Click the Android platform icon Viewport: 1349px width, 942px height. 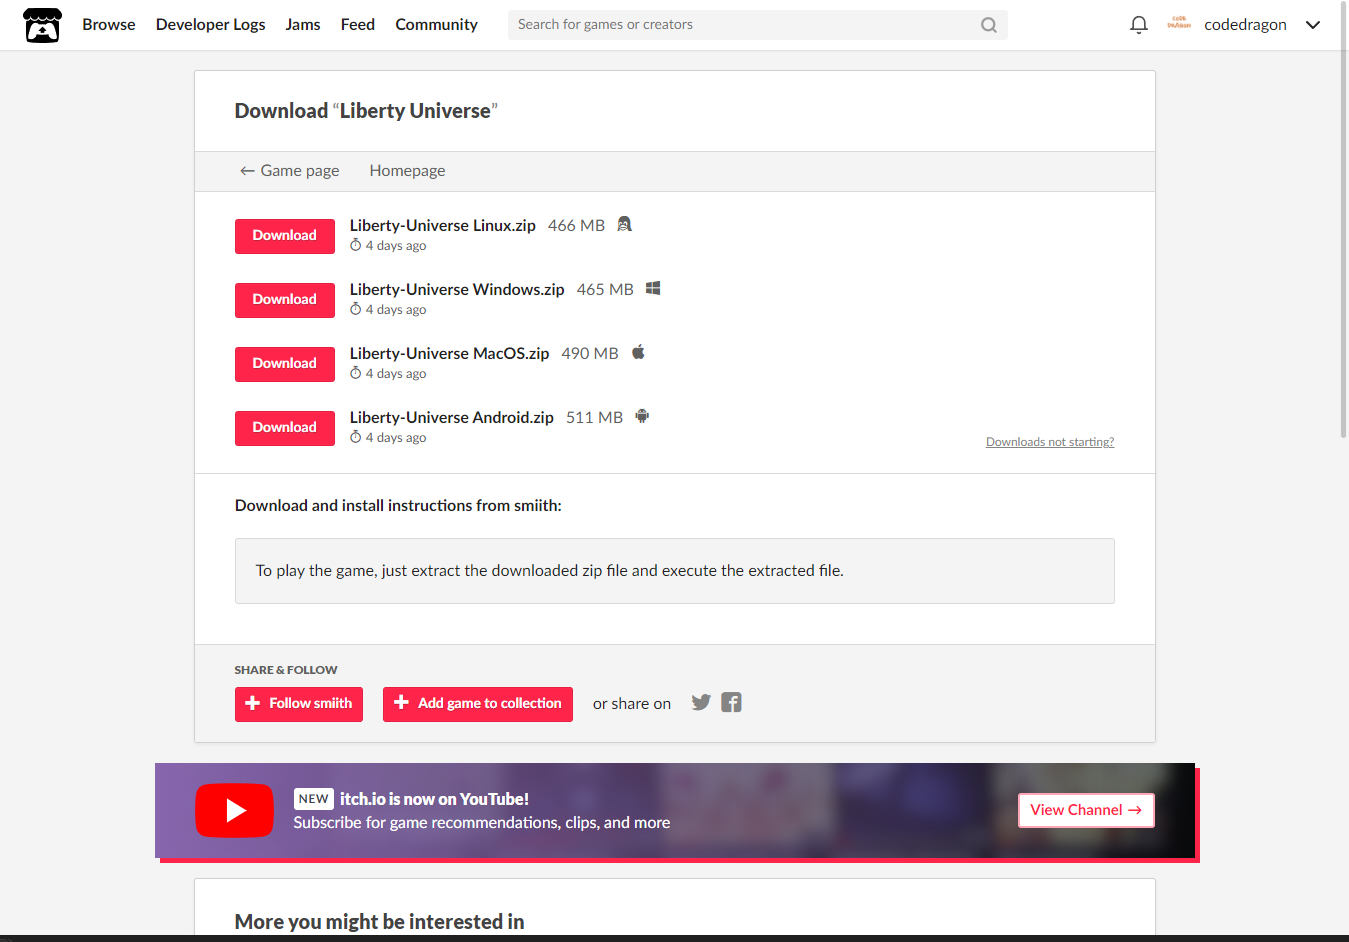click(x=642, y=416)
